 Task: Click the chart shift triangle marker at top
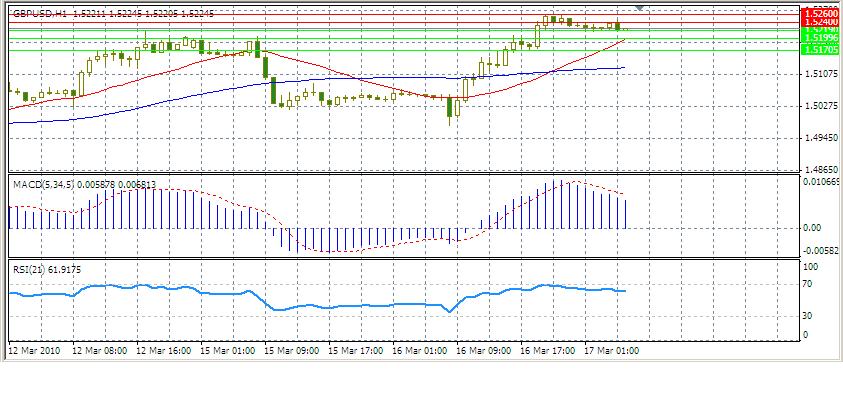click(640, 8)
